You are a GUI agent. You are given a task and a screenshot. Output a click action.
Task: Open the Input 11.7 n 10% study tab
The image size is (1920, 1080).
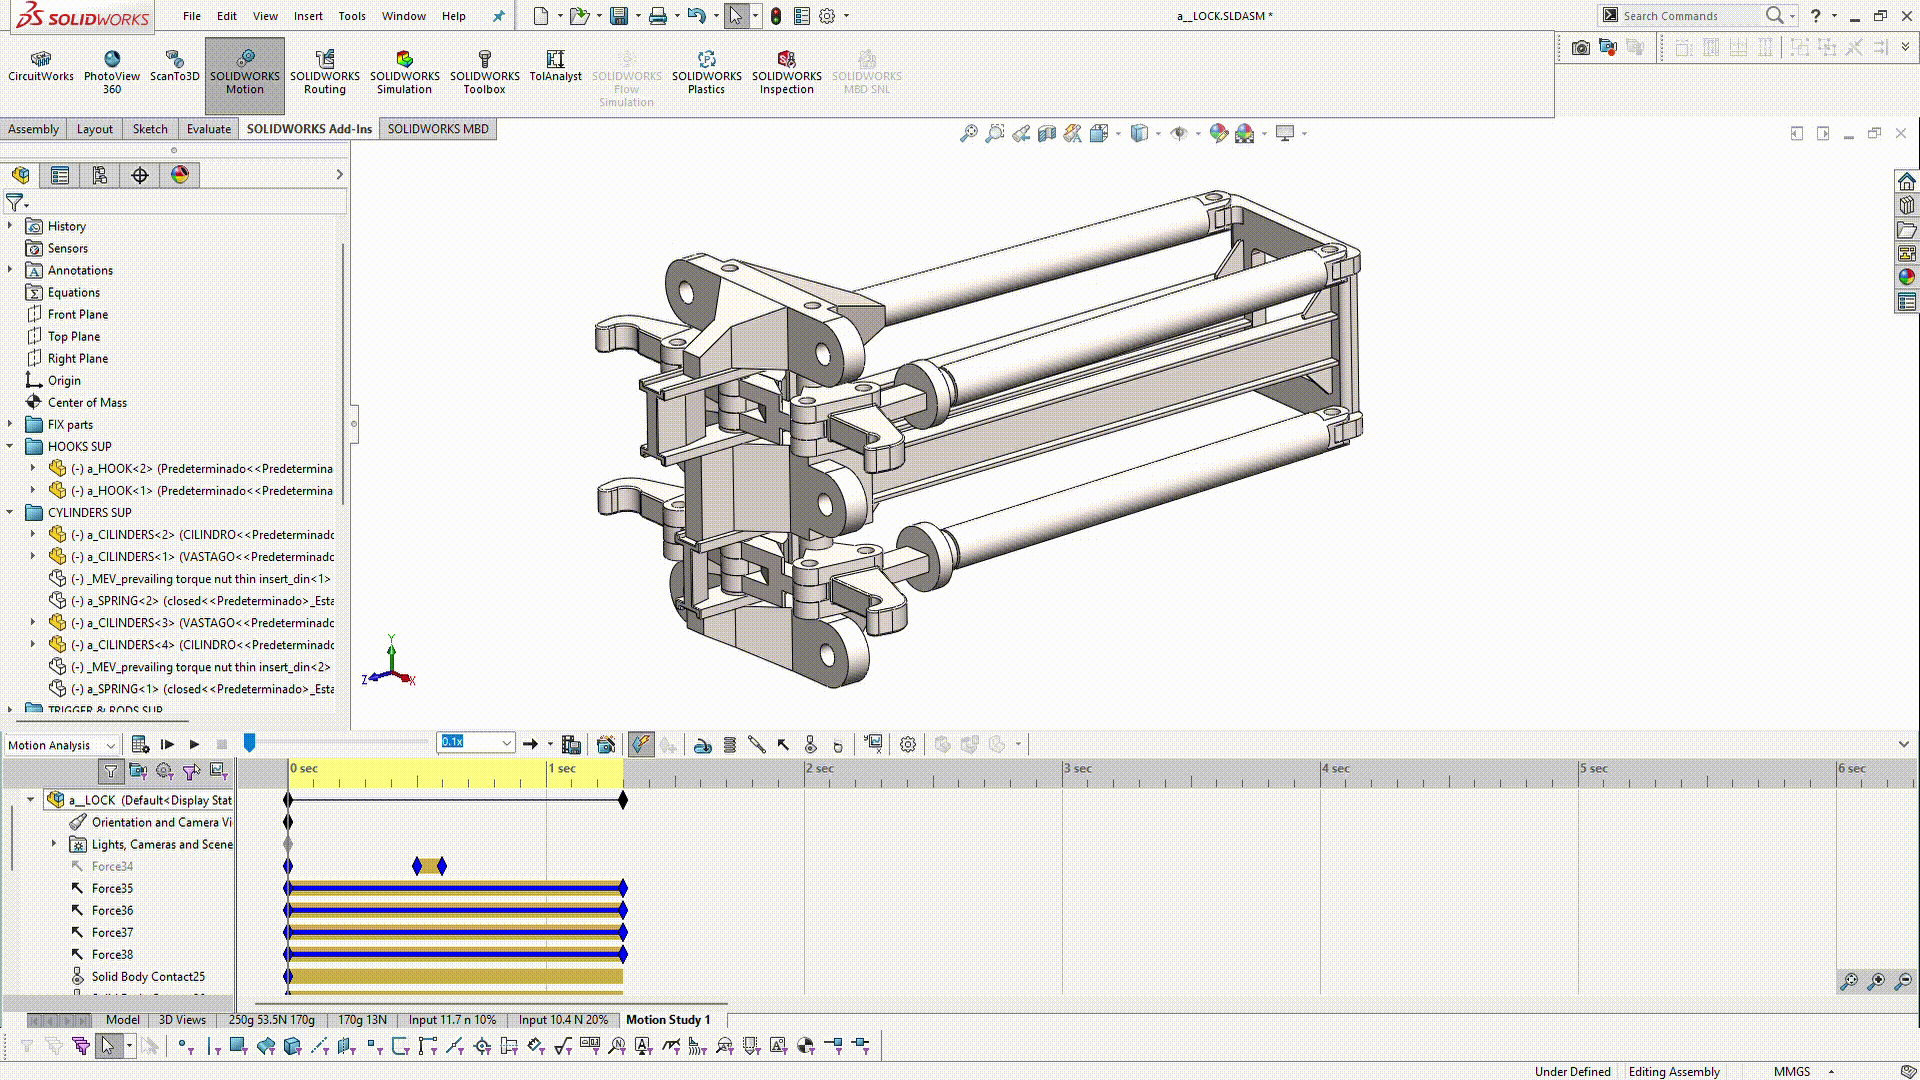[452, 1020]
